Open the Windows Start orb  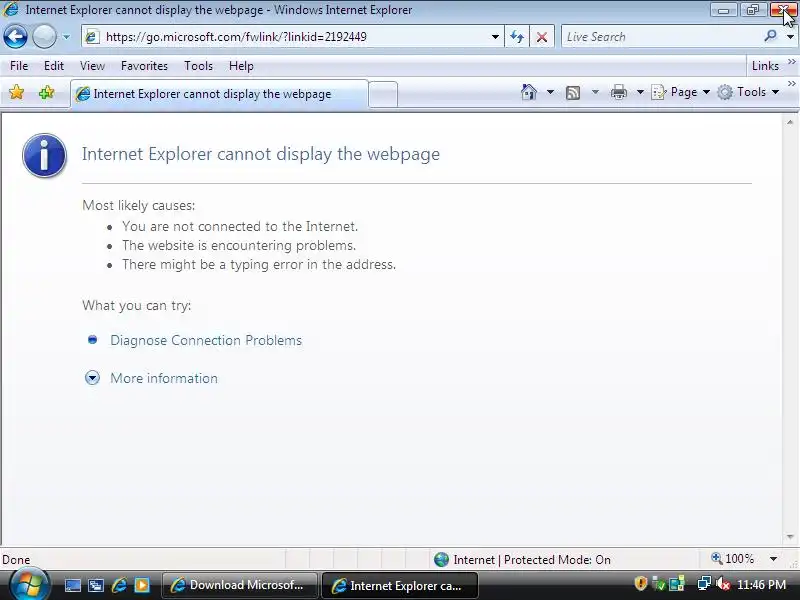[29, 585]
